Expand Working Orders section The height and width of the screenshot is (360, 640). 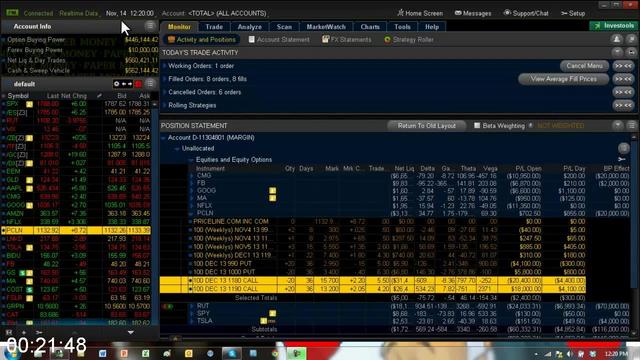(165, 66)
